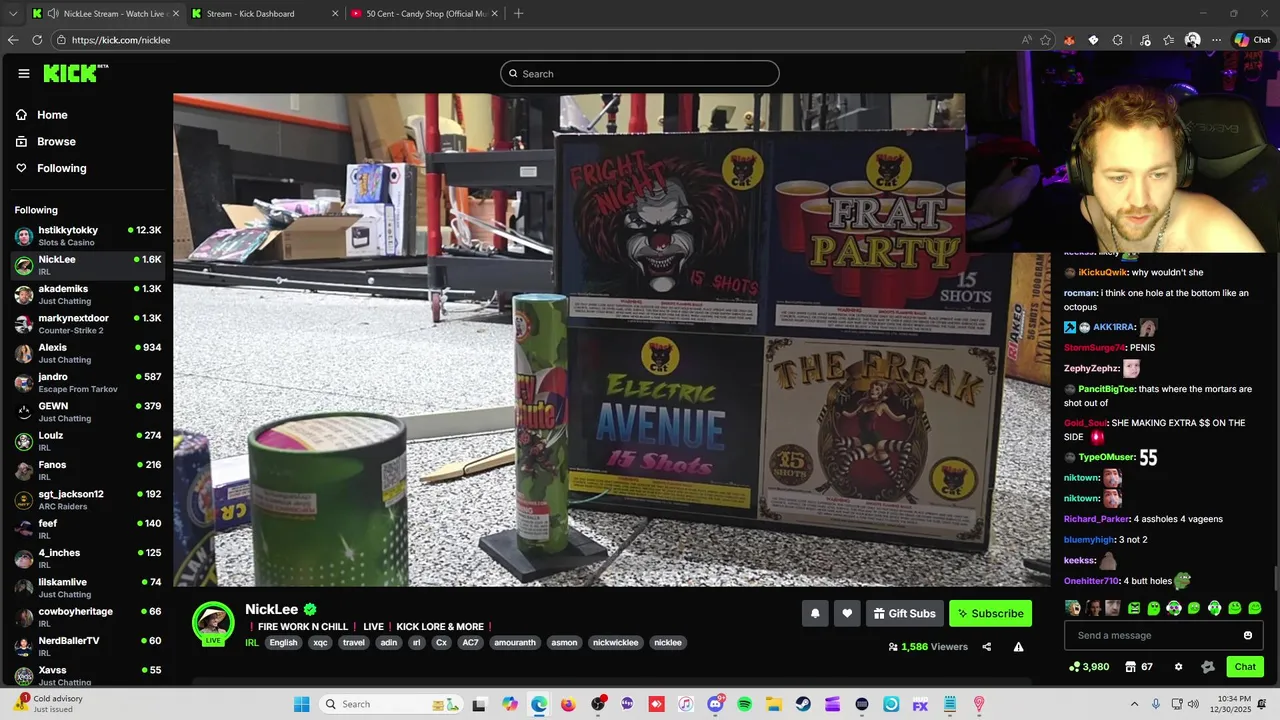
Task: Insert the first quick emote below chat
Action: [x=1073, y=608]
